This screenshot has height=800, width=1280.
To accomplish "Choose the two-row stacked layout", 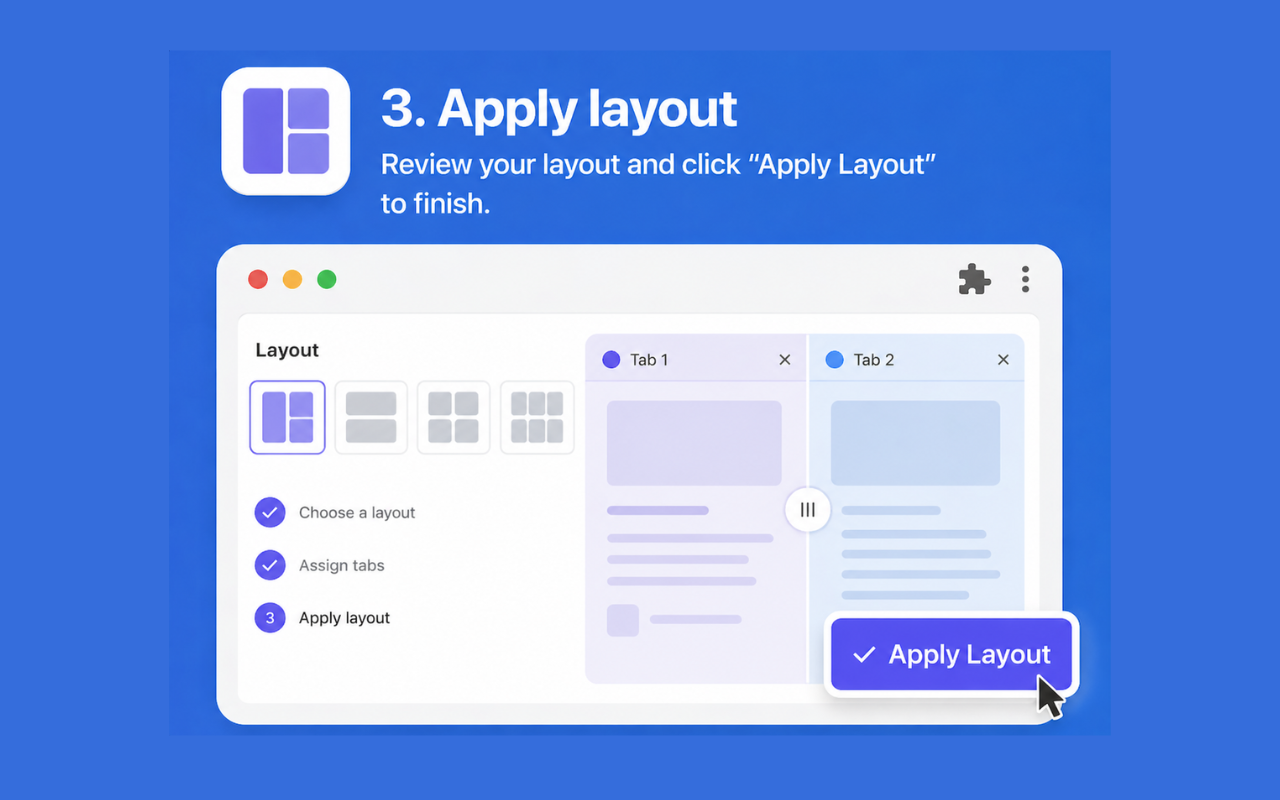I will (371, 417).
